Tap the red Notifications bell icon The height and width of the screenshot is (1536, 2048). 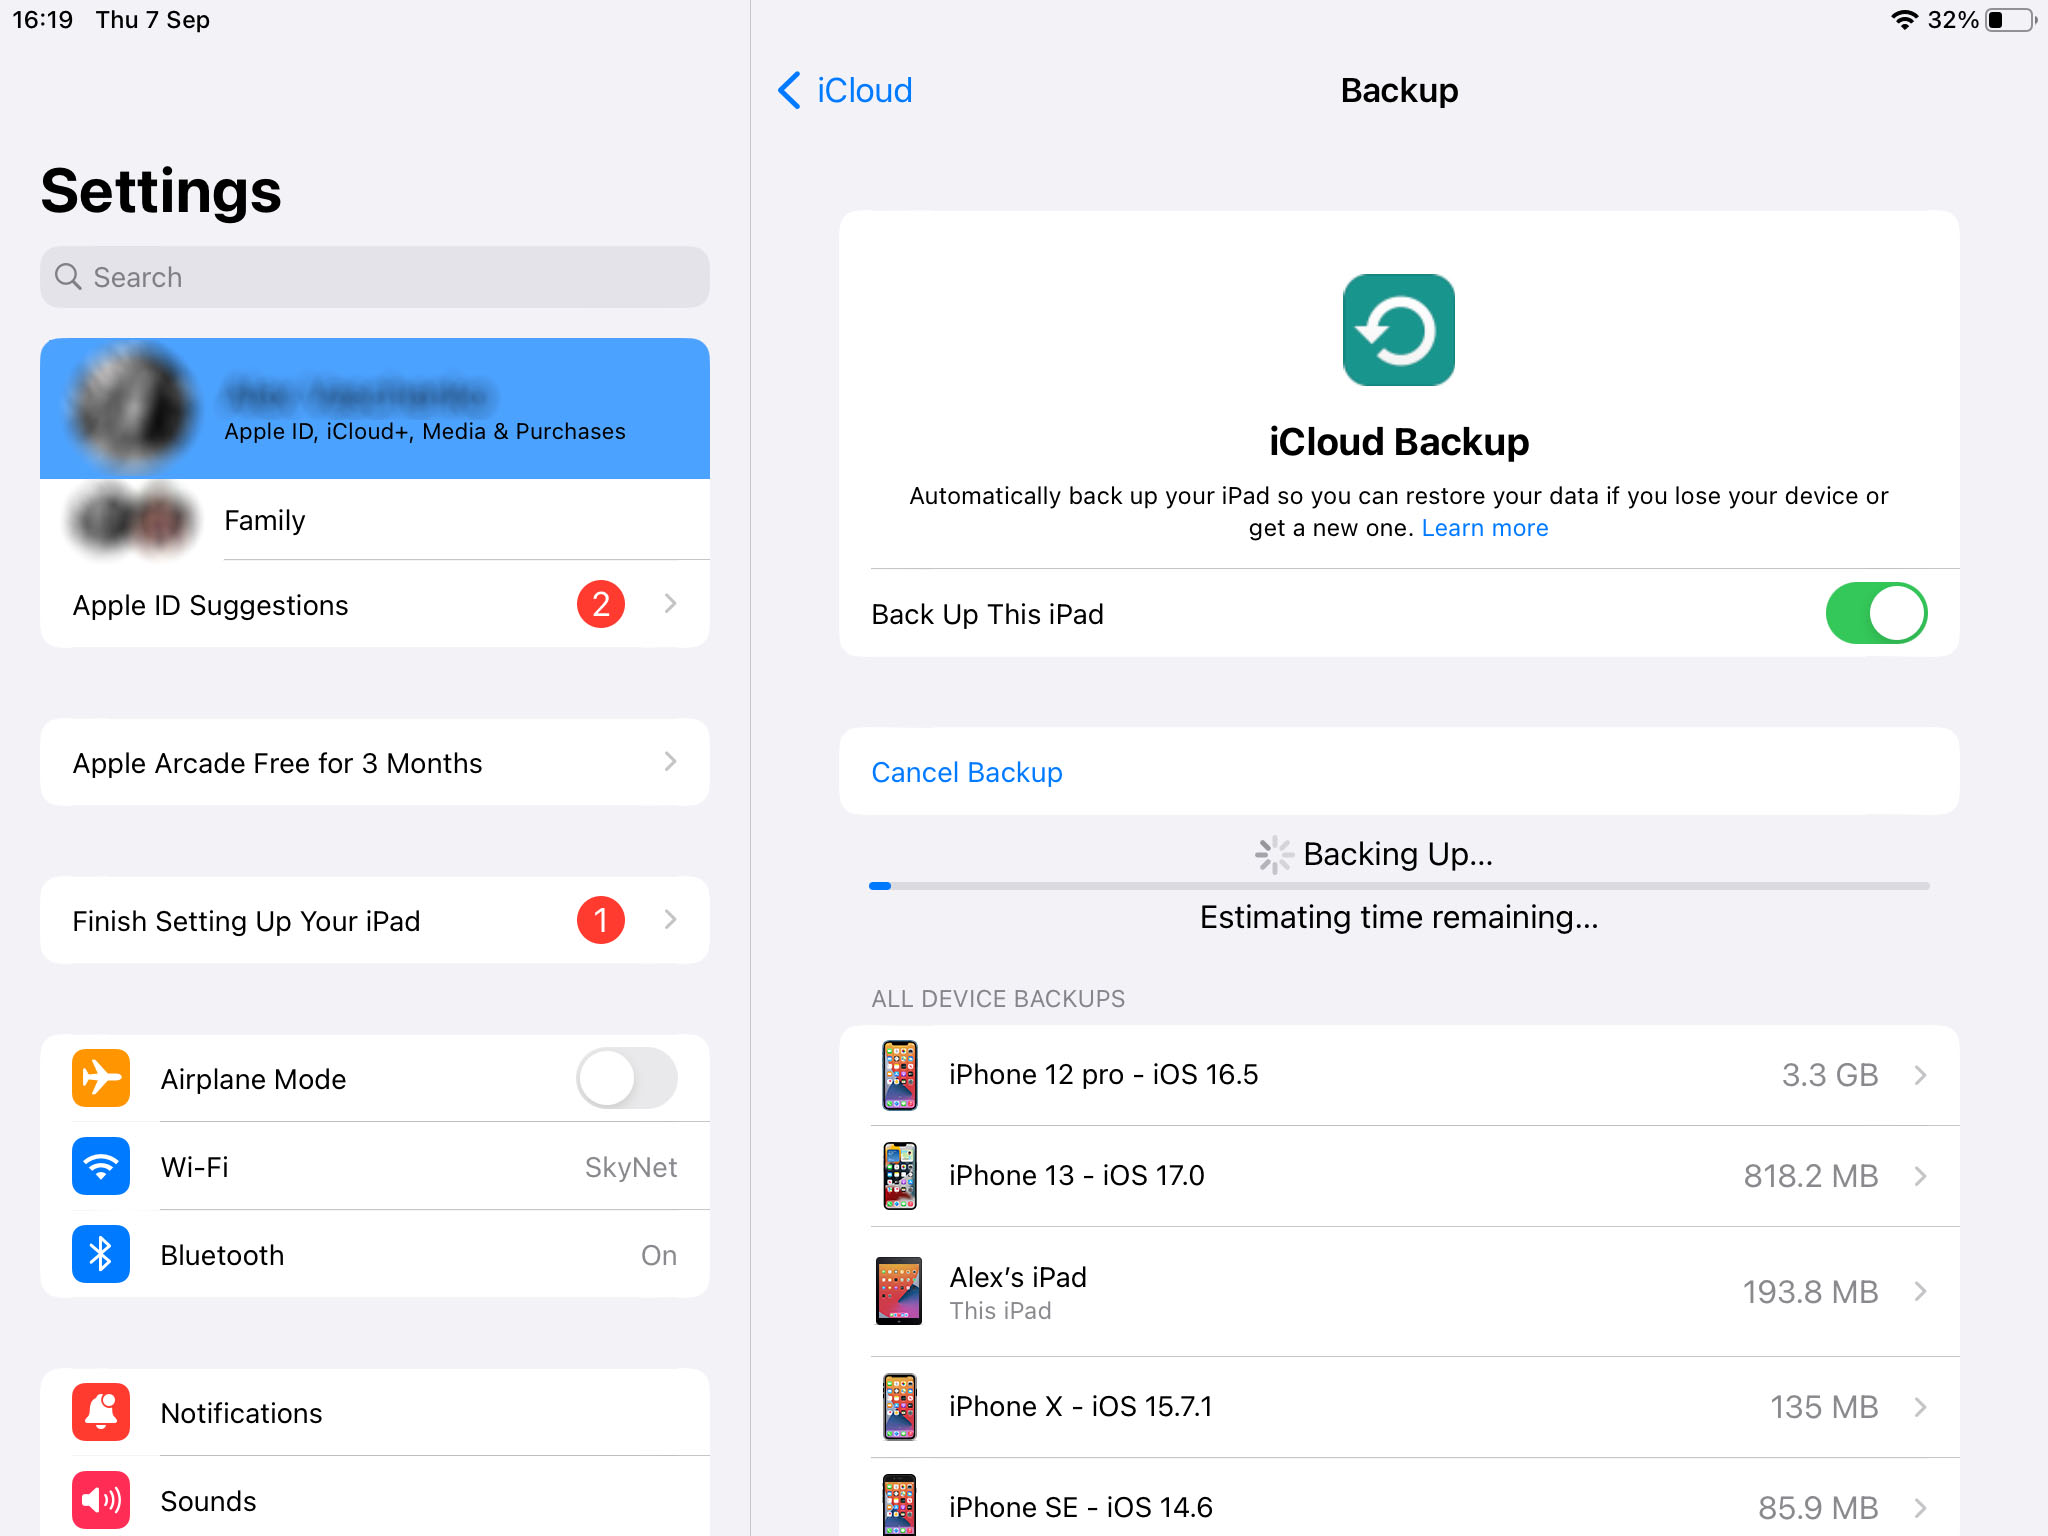(x=101, y=1412)
